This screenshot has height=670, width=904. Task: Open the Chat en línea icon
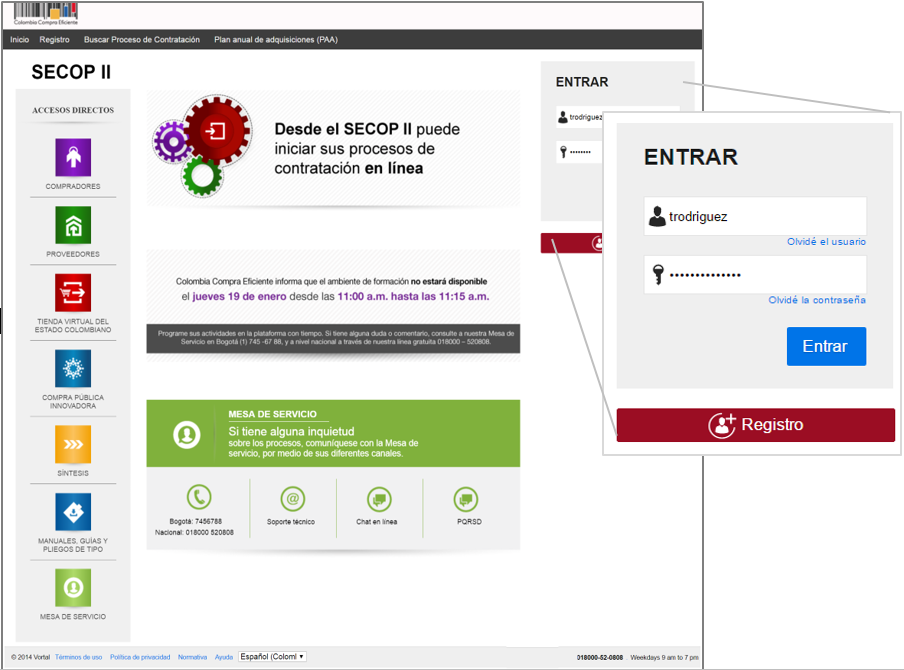[x=379, y=499]
